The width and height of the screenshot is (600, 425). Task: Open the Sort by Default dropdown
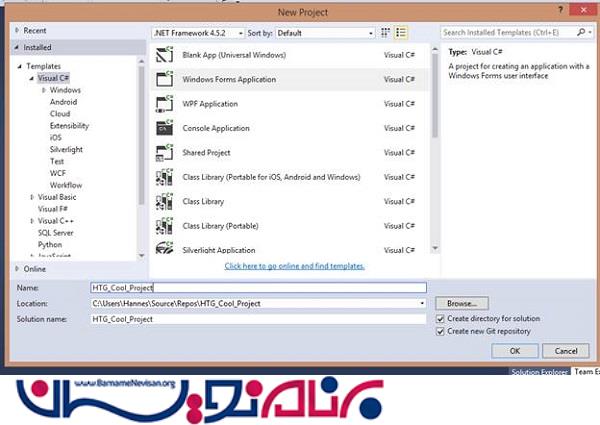point(325,33)
